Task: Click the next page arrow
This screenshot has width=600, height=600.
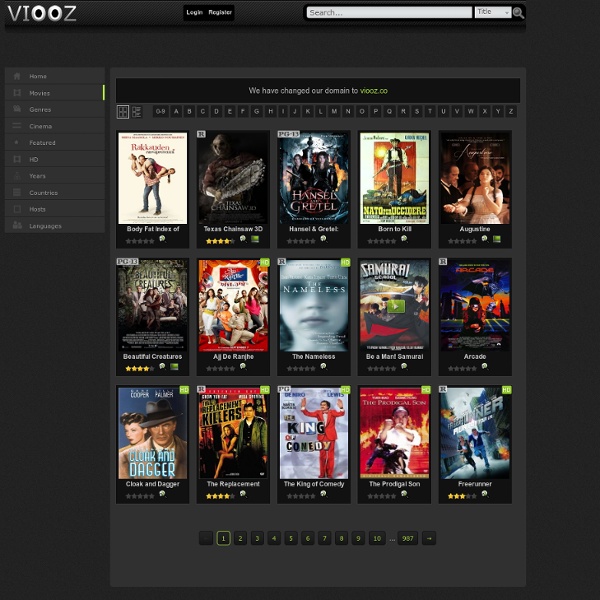Action: point(429,538)
